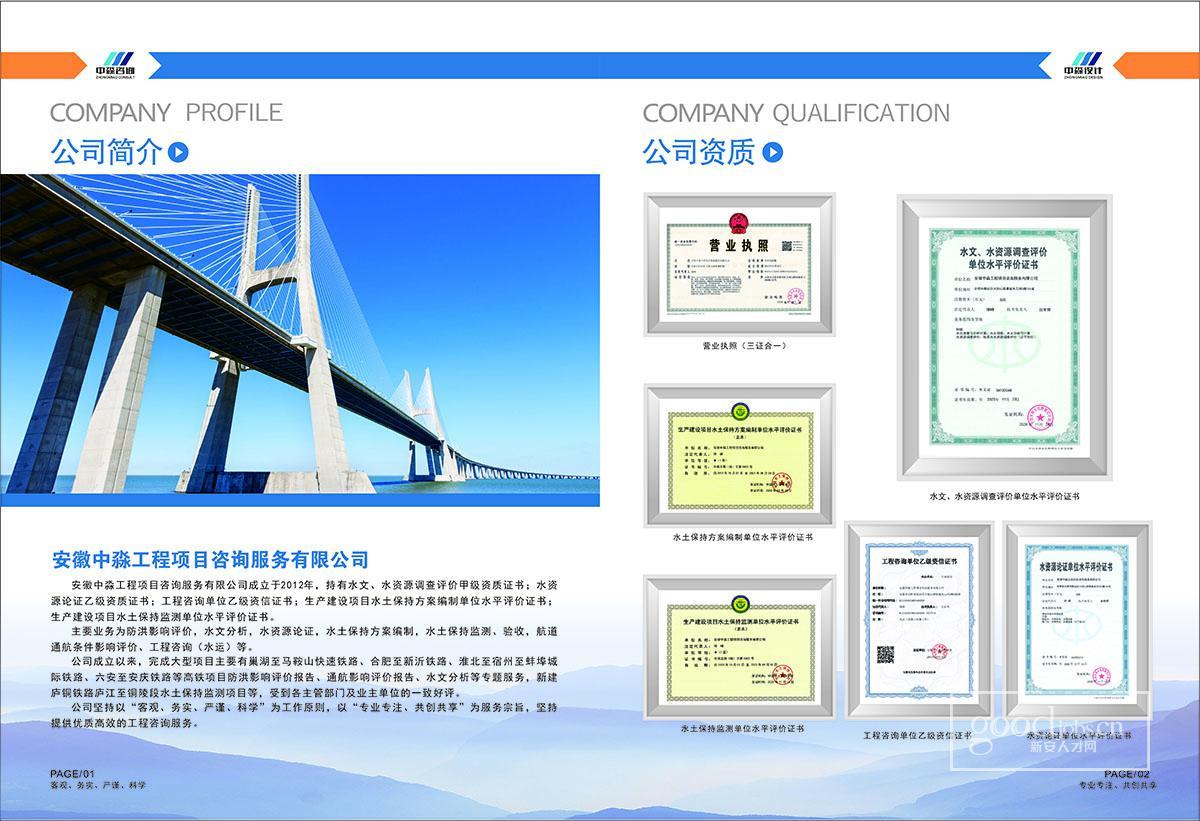Image resolution: width=1200 pixels, height=821 pixels.
Task: Click the arrow icon beside 公司资质
Action: 772,152
